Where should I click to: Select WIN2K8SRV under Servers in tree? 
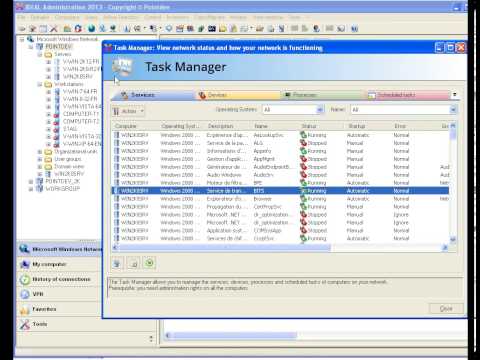coord(77,77)
